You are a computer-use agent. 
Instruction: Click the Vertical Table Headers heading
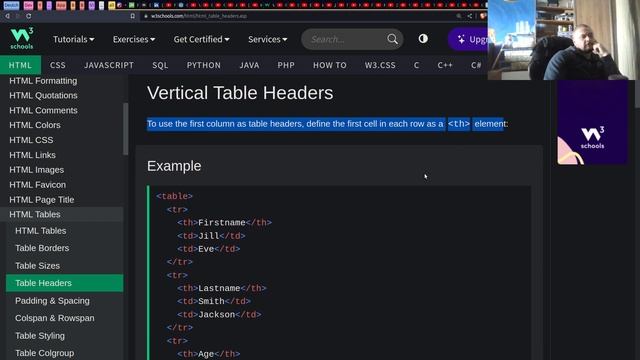coord(240,93)
